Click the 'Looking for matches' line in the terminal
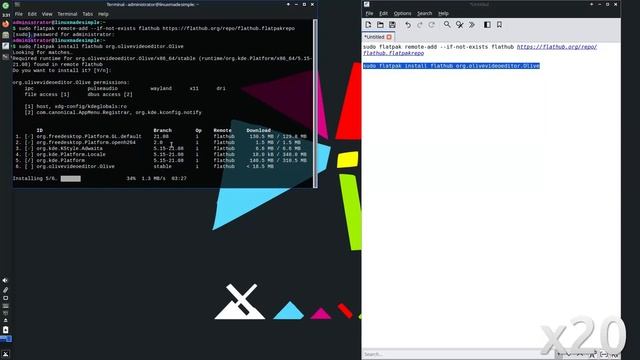The width and height of the screenshot is (640, 360). click(x=42, y=53)
